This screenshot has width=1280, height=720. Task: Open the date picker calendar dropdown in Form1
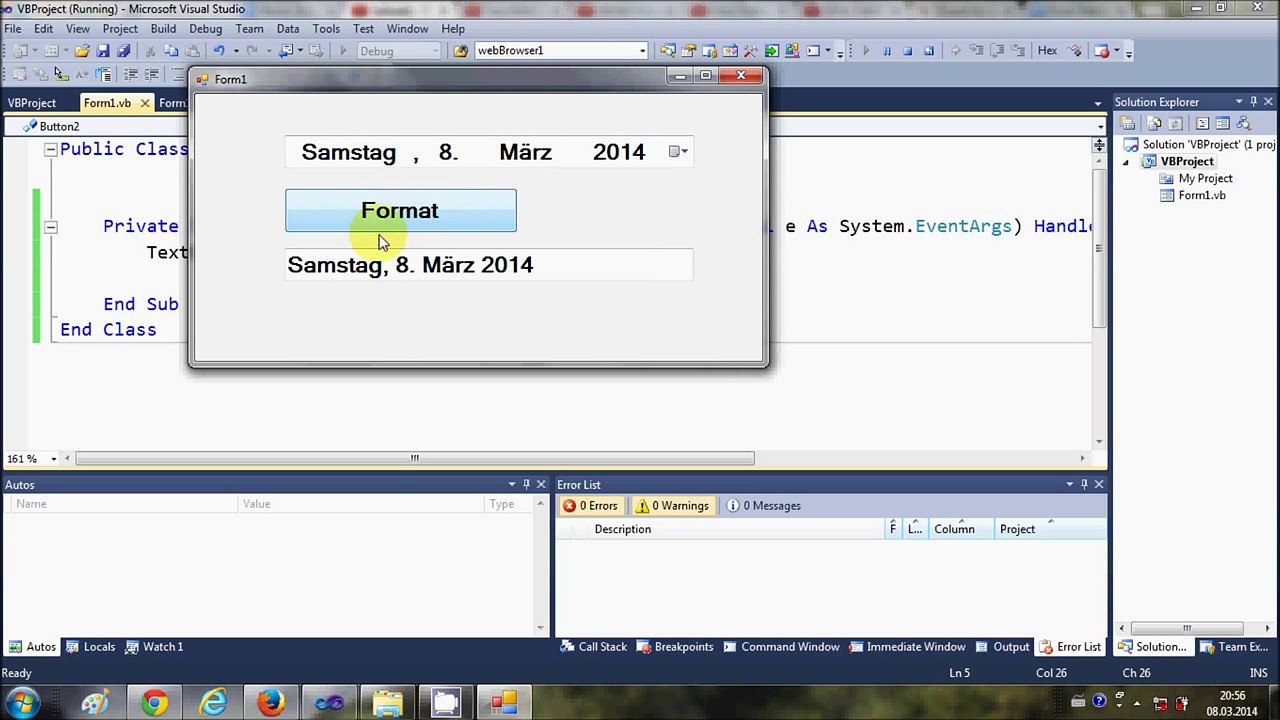click(x=678, y=152)
